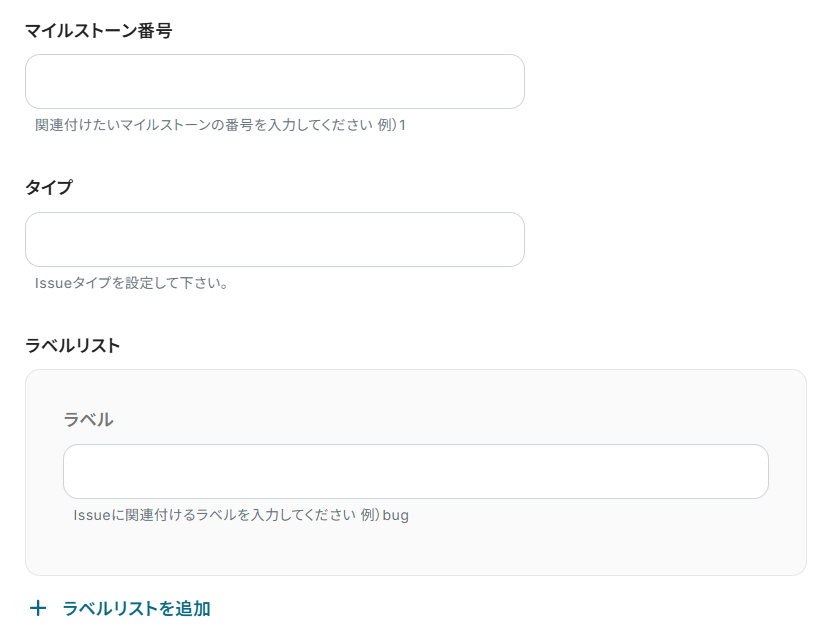Image resolution: width=832 pixels, height=643 pixels.
Task: Click the マイルストーン番号 field label
Action: pyautogui.click(x=98, y=31)
